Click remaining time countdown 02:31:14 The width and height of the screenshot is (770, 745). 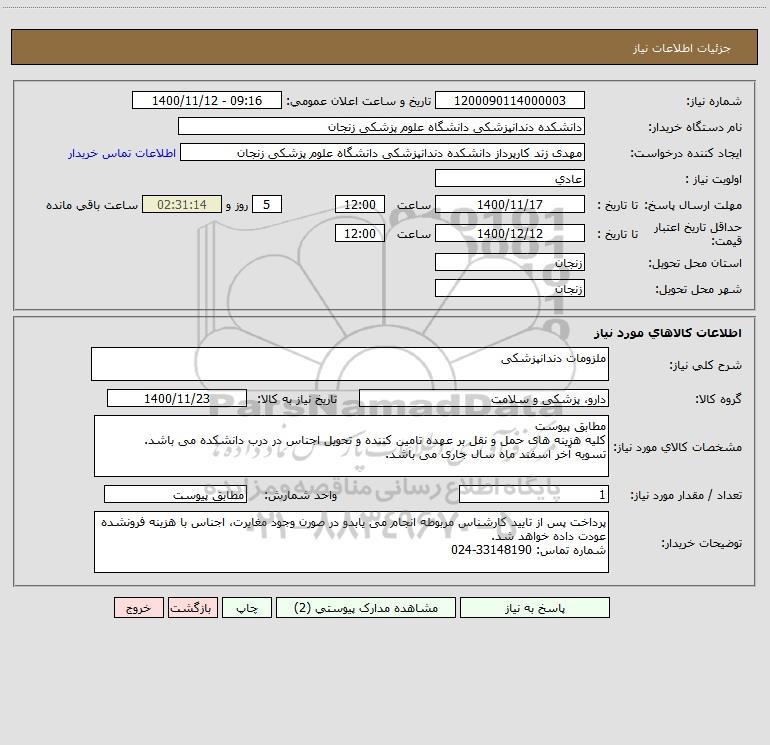(x=182, y=204)
